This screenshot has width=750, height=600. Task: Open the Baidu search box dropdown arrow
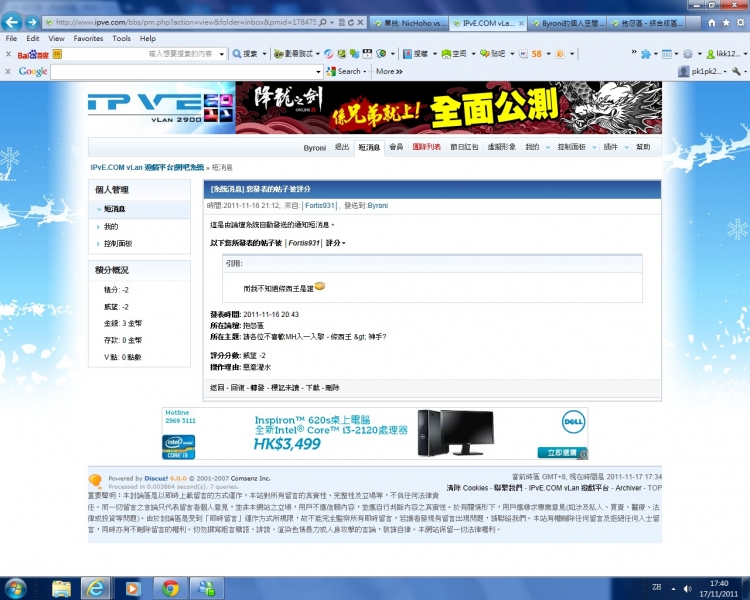[x=221, y=54]
